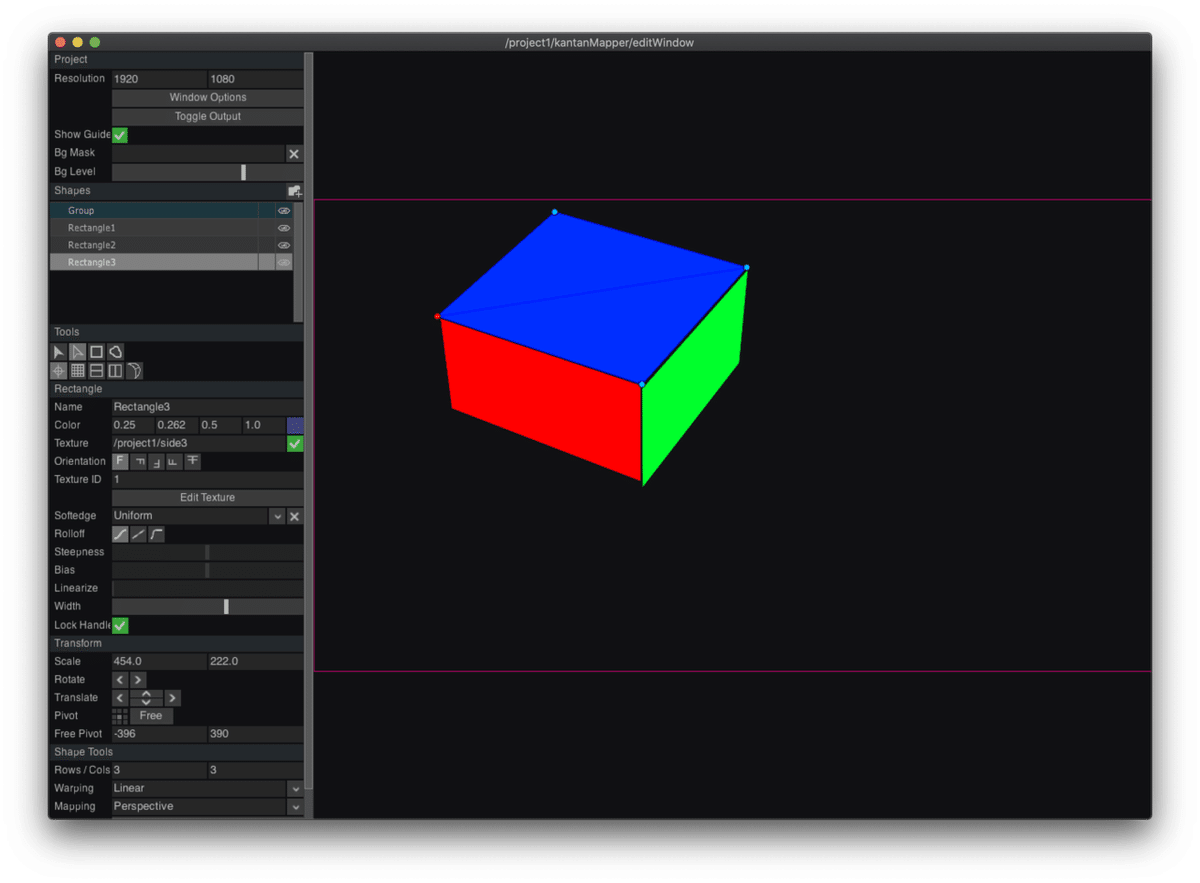Set Orientation to the third F variant
Viewport: 1200px width, 883px height.
(157, 461)
